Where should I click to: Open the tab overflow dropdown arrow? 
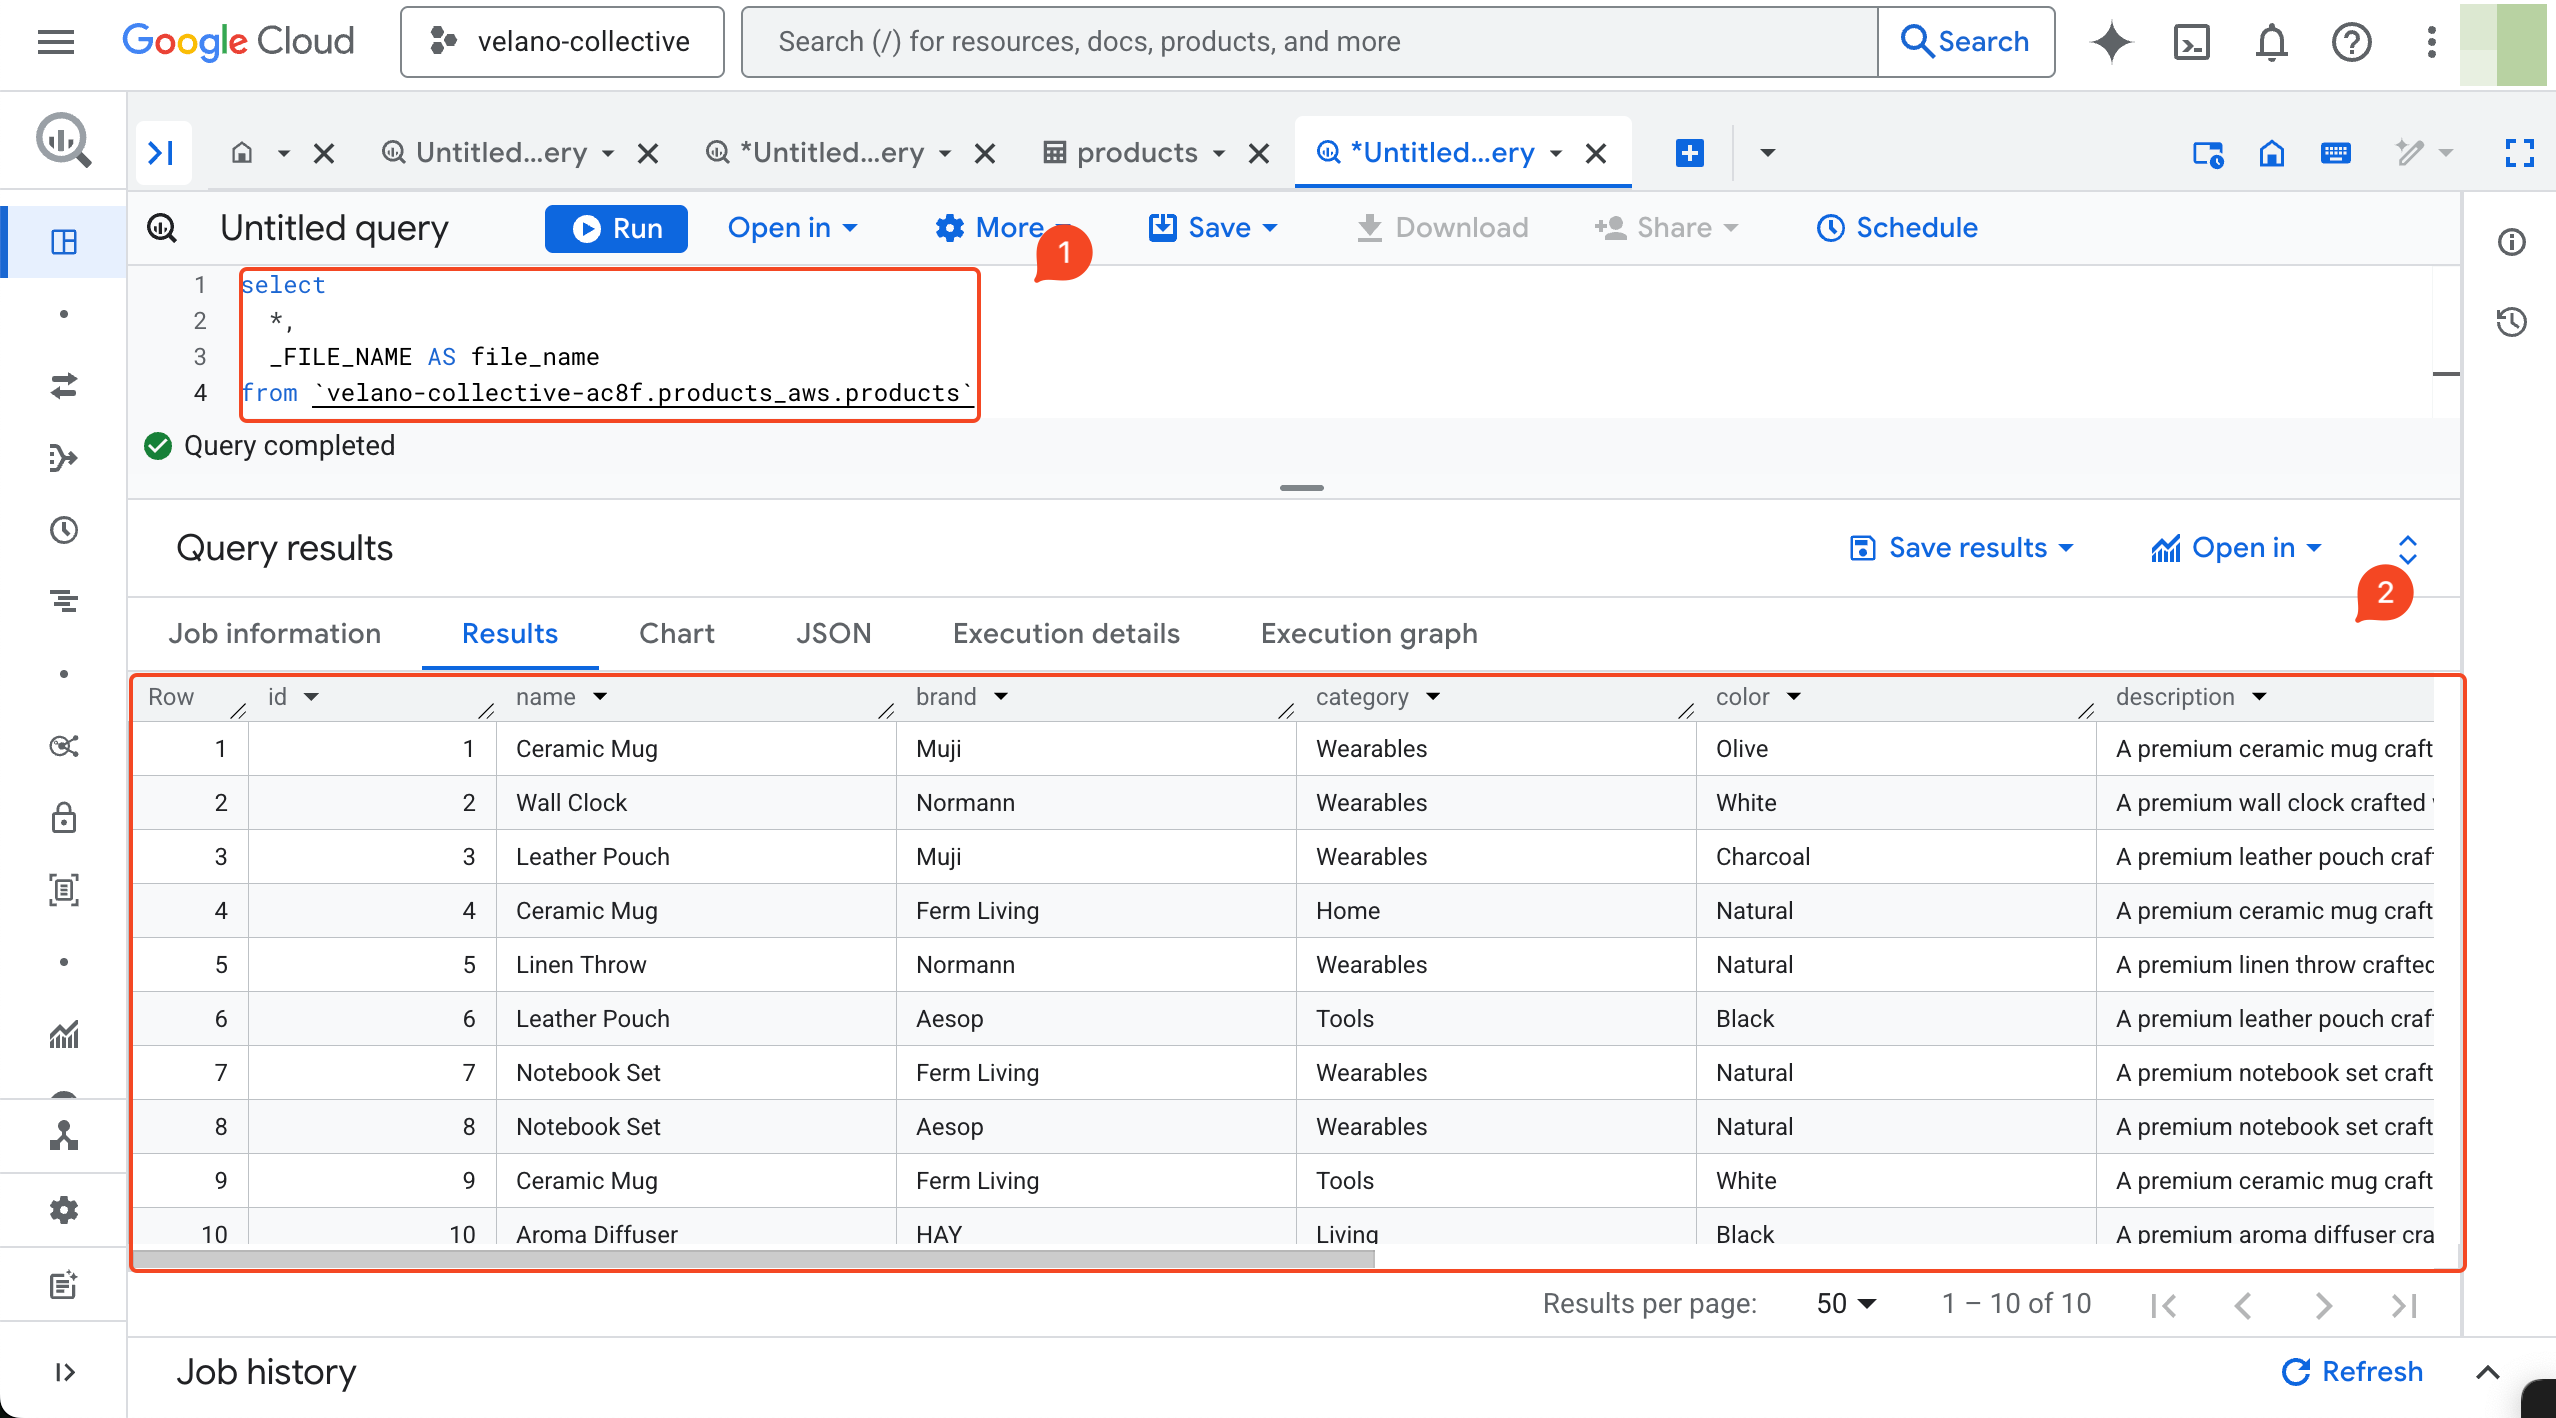[x=1767, y=153]
